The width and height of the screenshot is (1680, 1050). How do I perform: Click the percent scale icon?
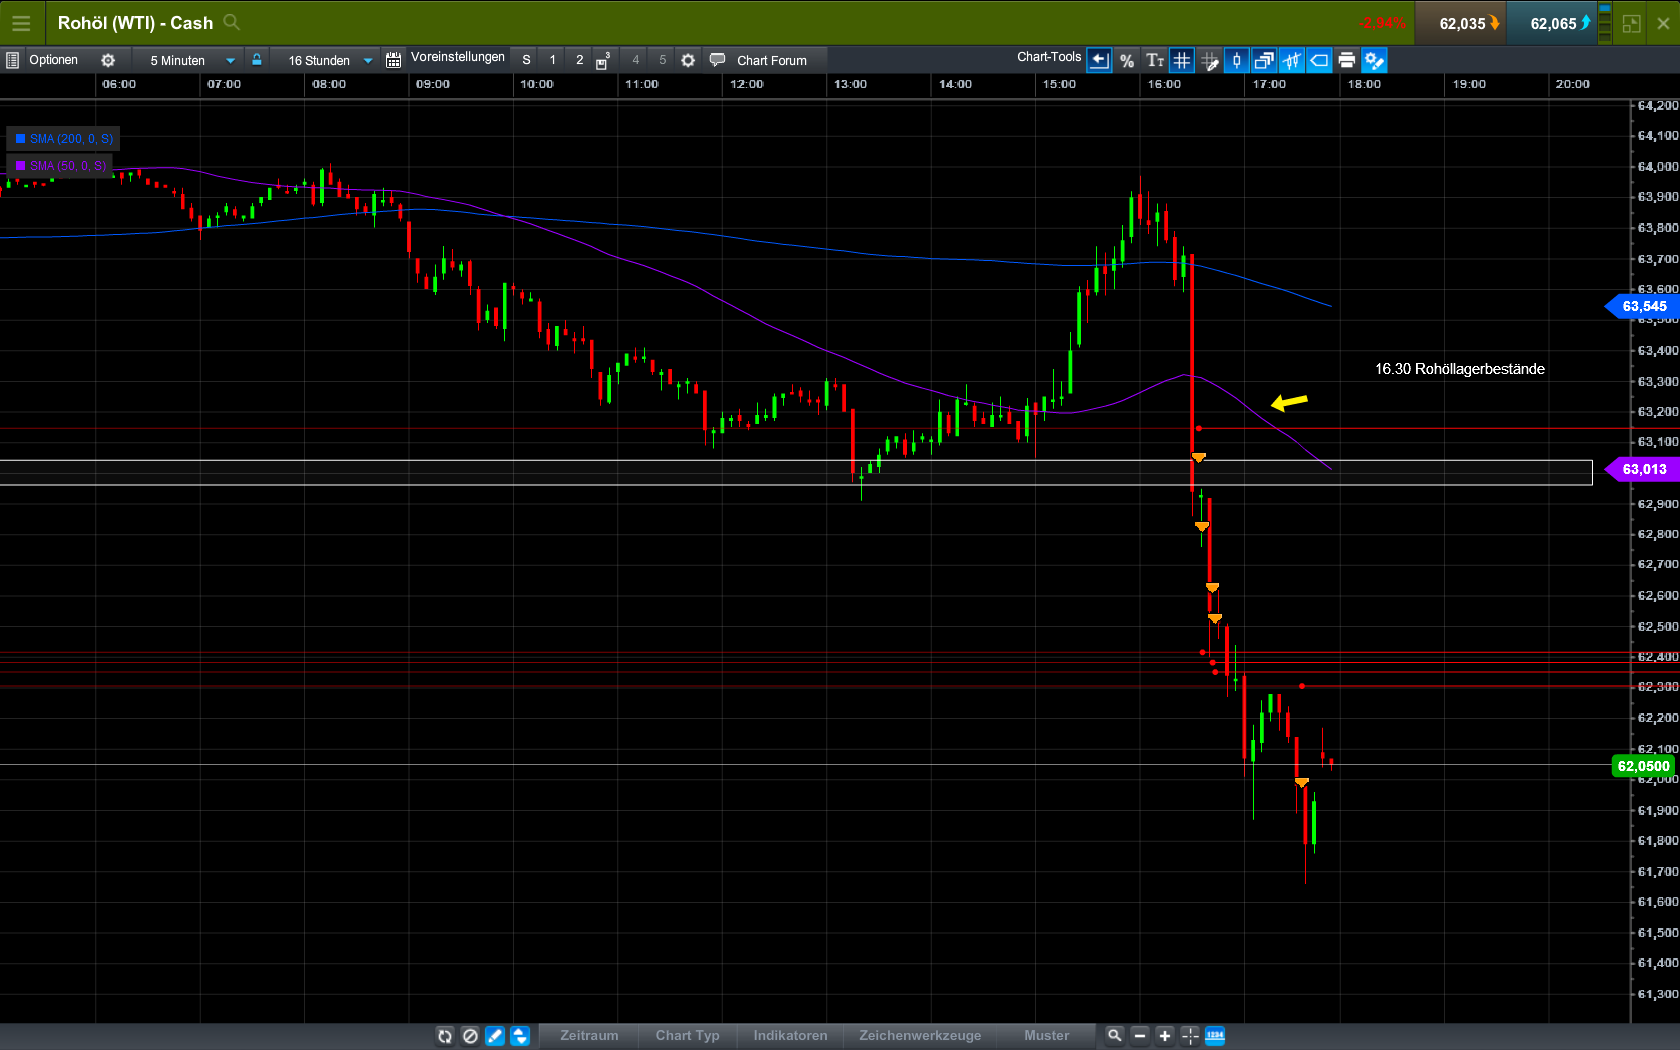1127,60
